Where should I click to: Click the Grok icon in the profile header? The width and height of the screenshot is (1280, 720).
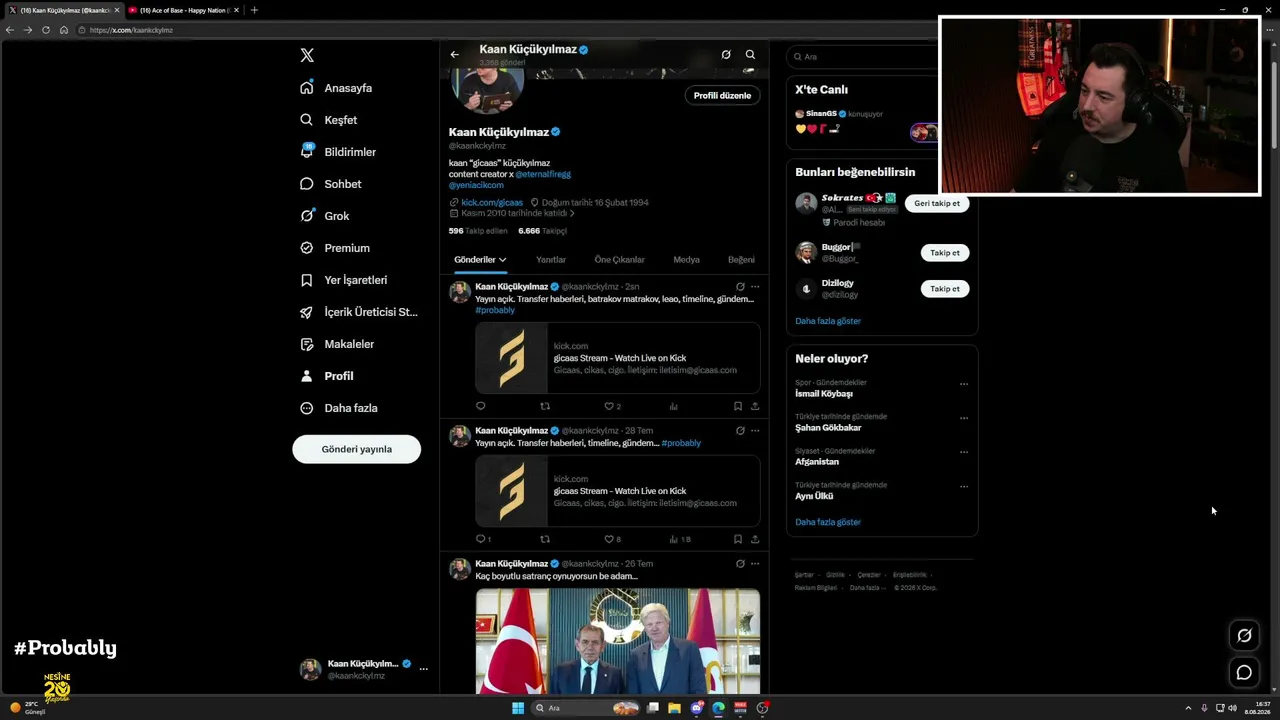click(726, 55)
